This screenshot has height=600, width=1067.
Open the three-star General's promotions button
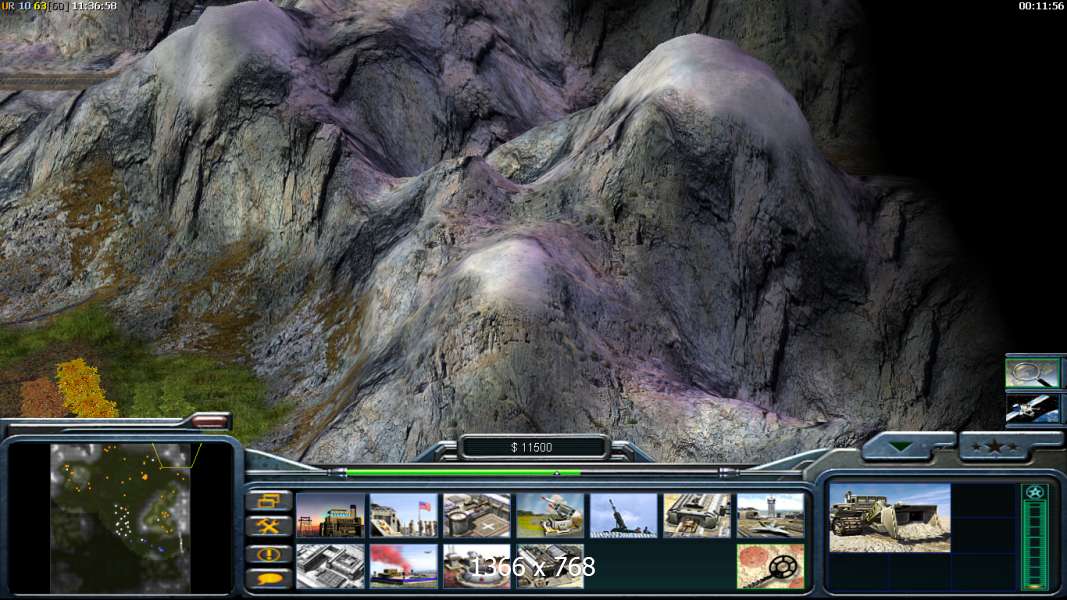[x=996, y=447]
